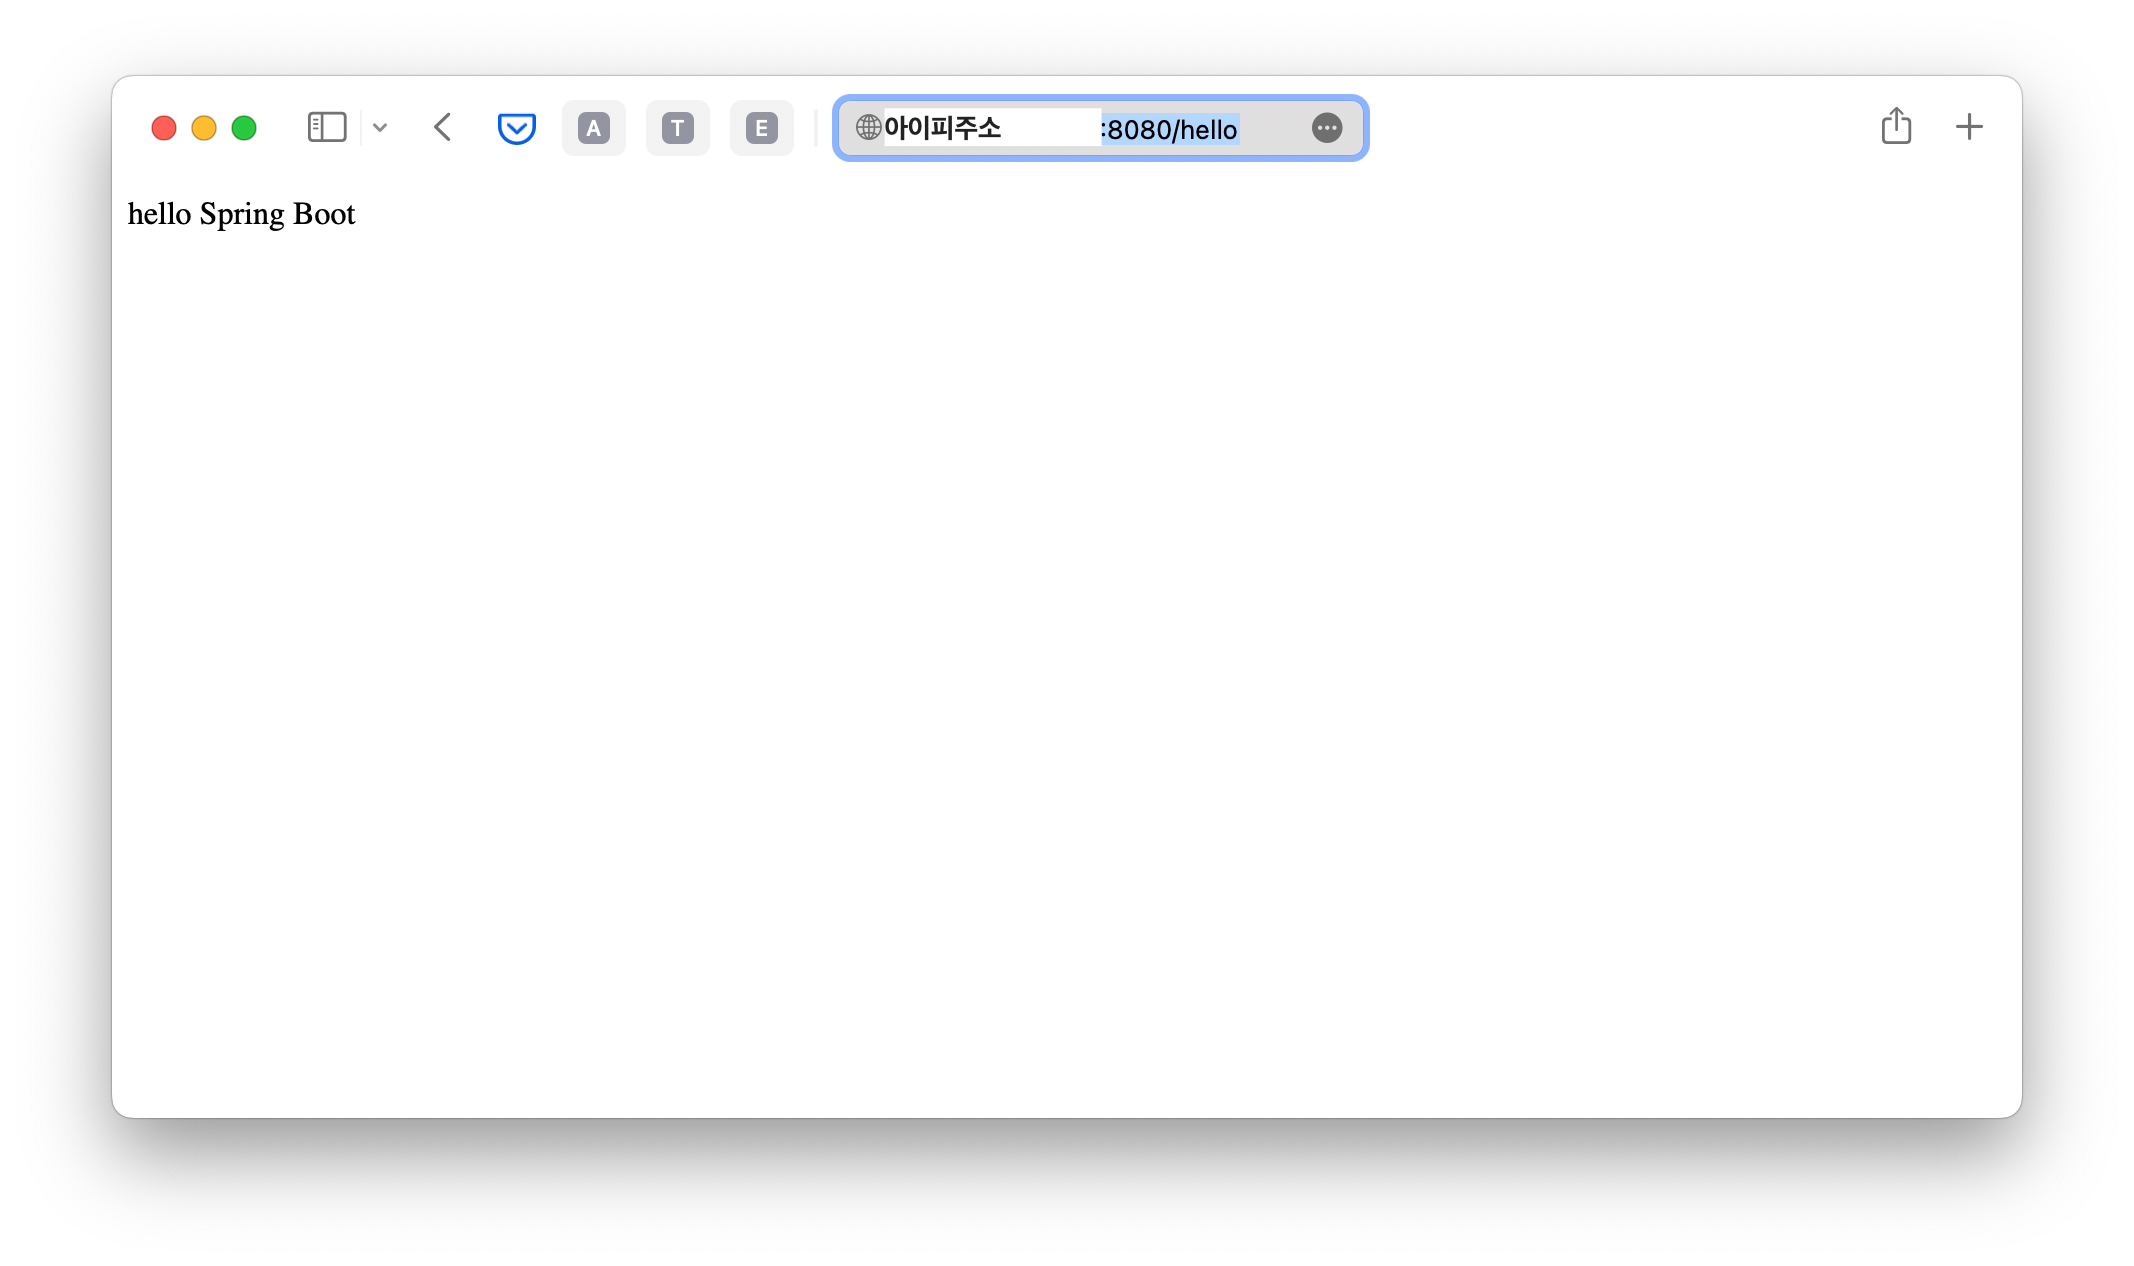Click the empty toolbar space left of Share
The image size is (2134, 1266).
click(x=1620, y=127)
